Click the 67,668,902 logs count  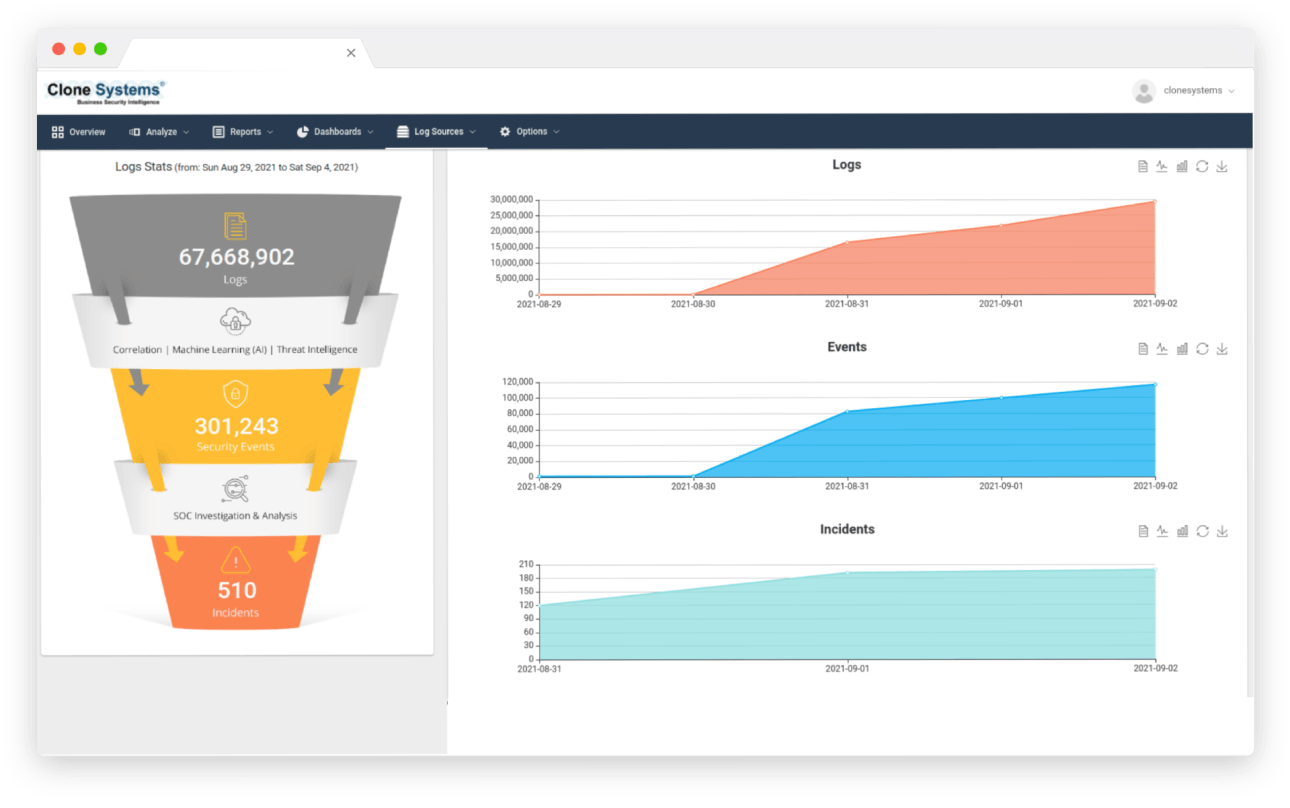click(237, 257)
